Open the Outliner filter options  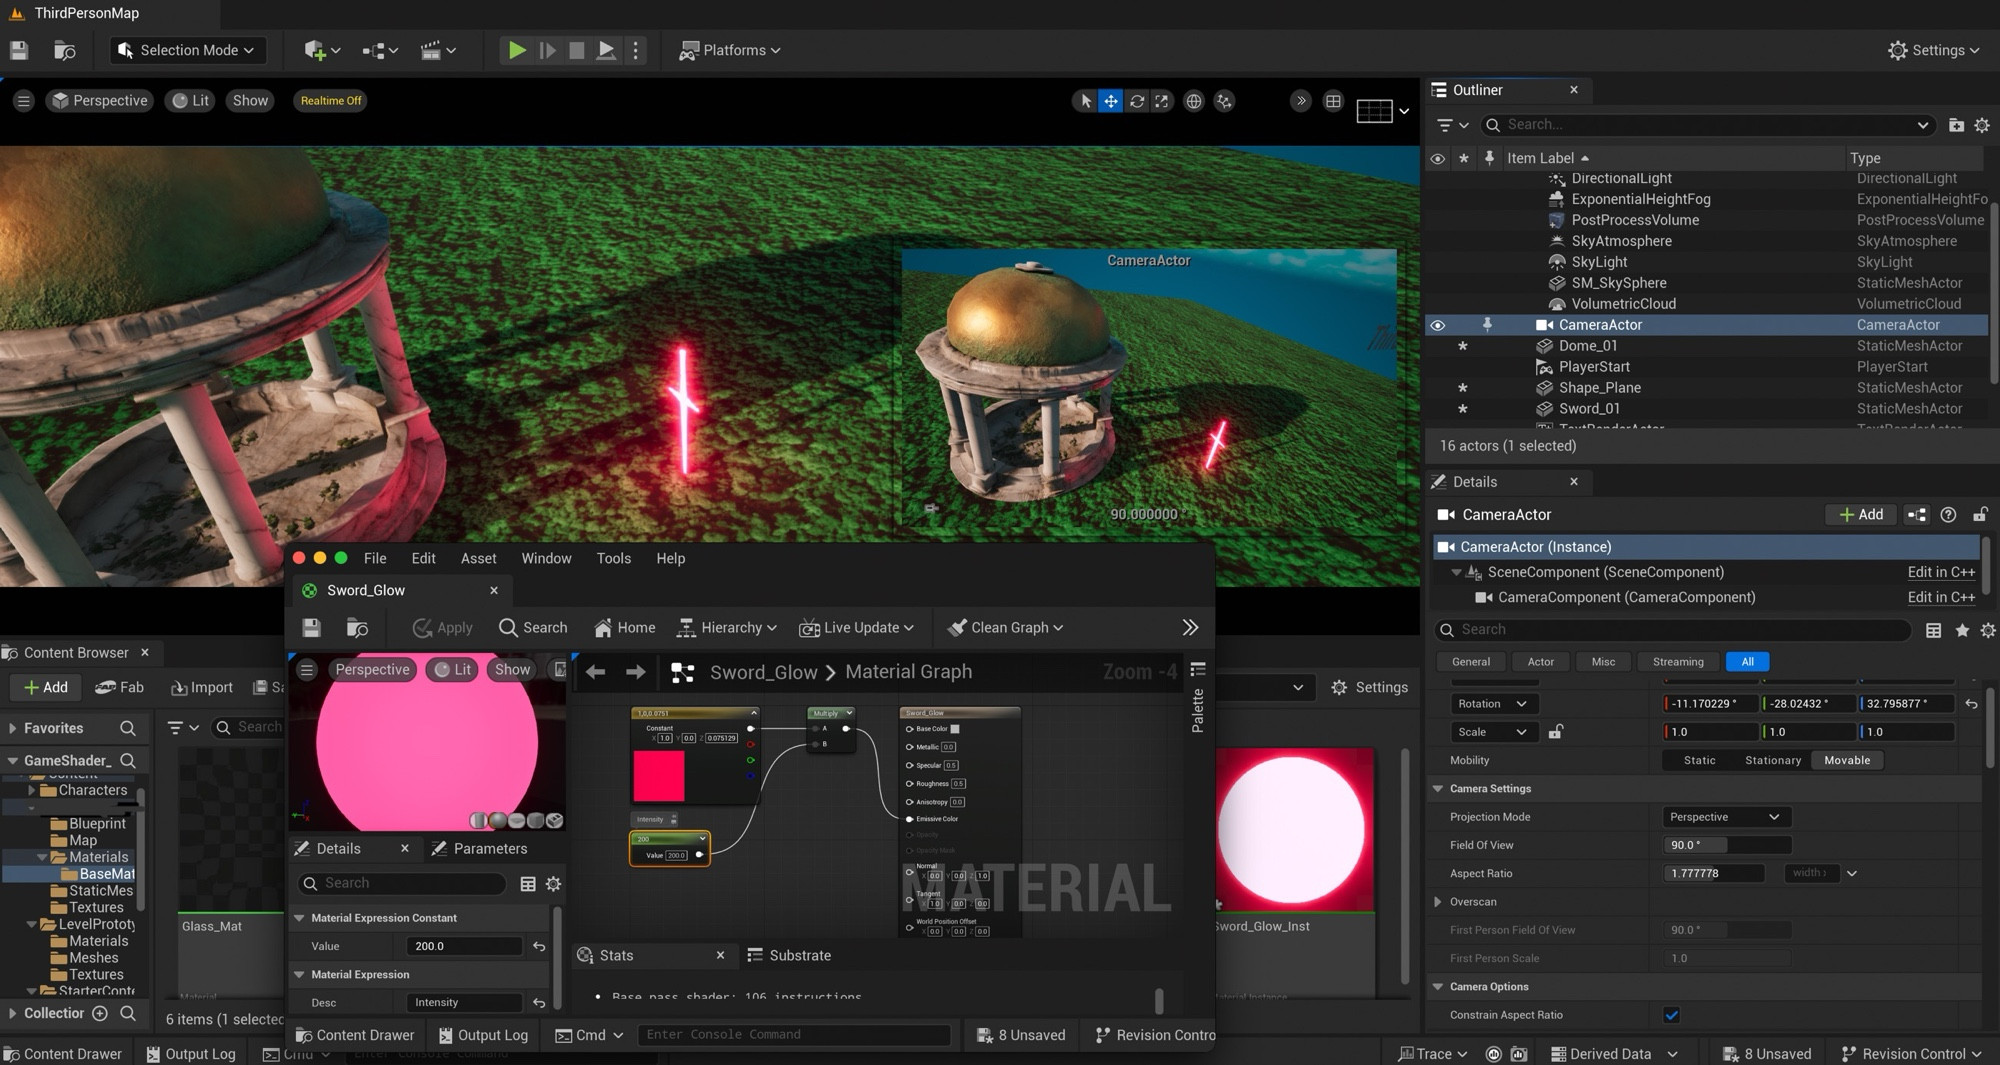tap(1452, 125)
